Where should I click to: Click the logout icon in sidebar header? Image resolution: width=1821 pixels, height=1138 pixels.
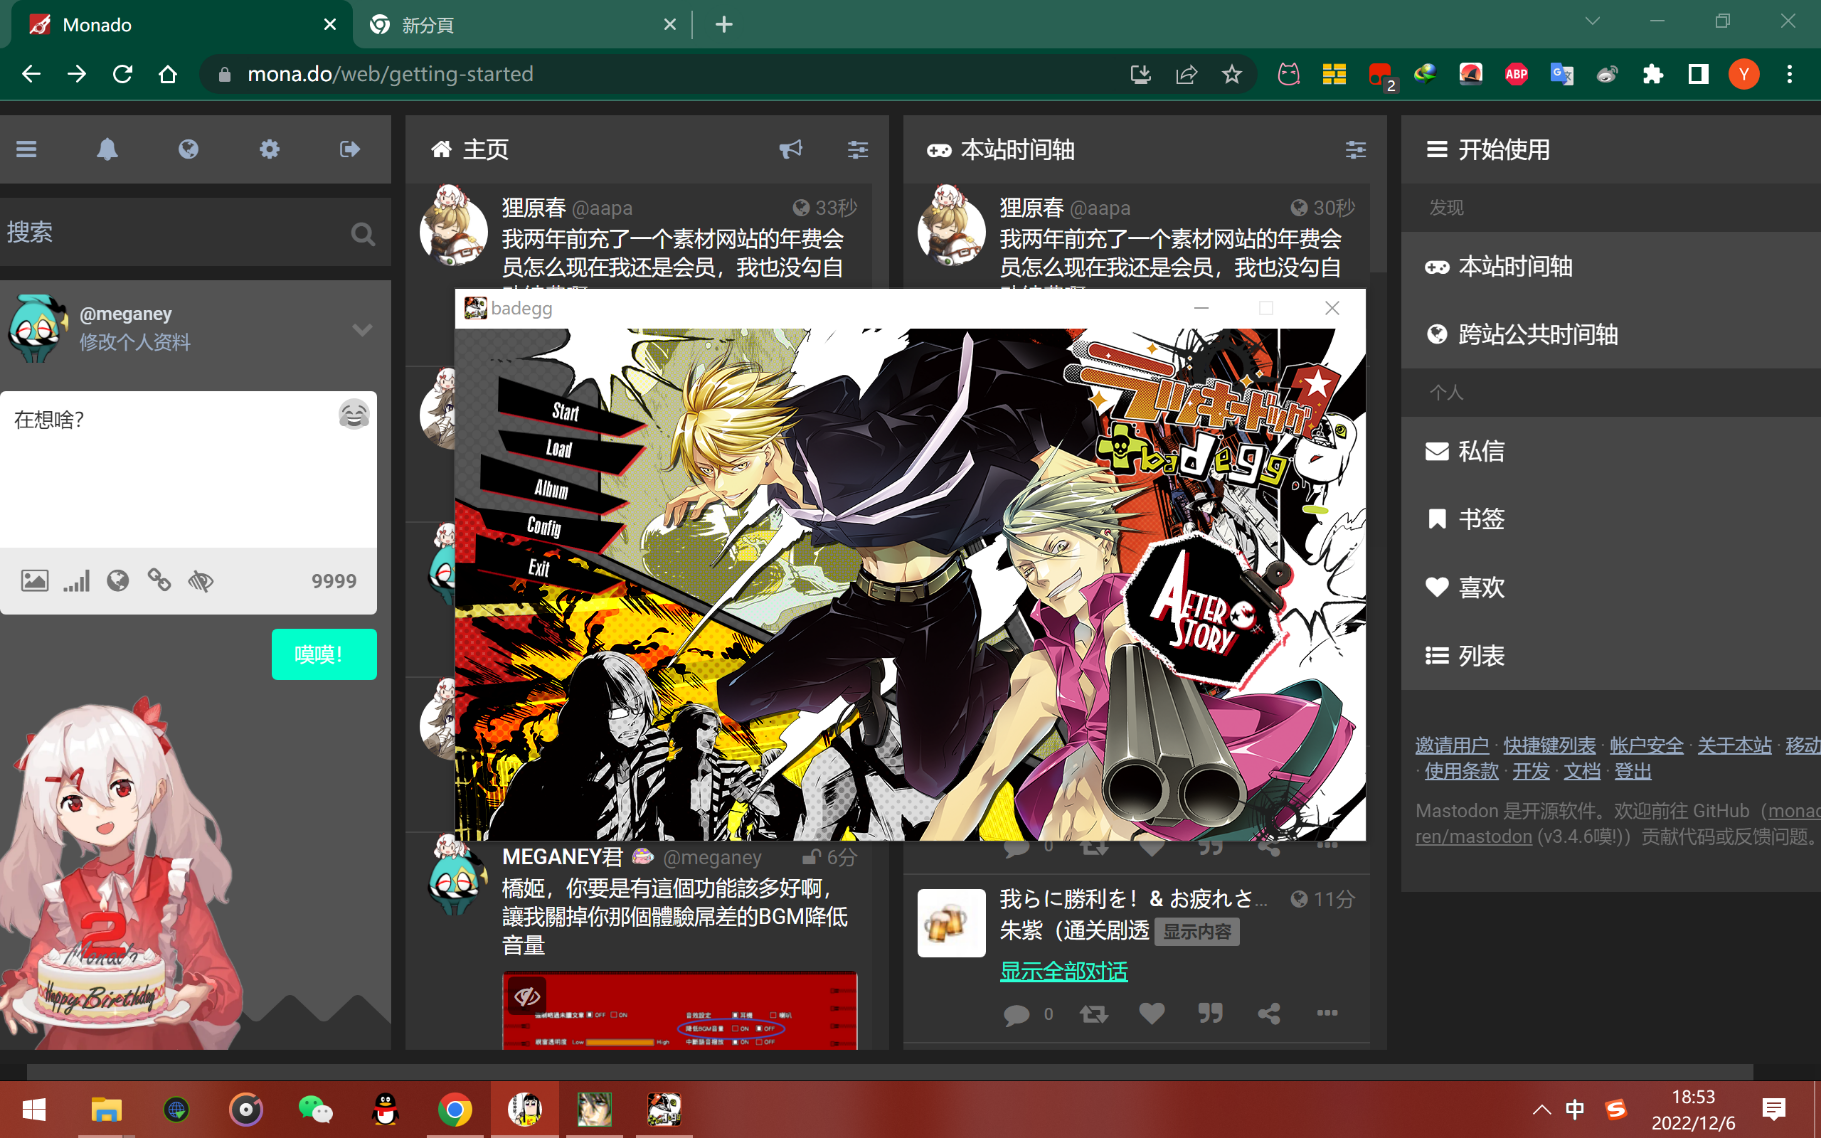click(350, 149)
